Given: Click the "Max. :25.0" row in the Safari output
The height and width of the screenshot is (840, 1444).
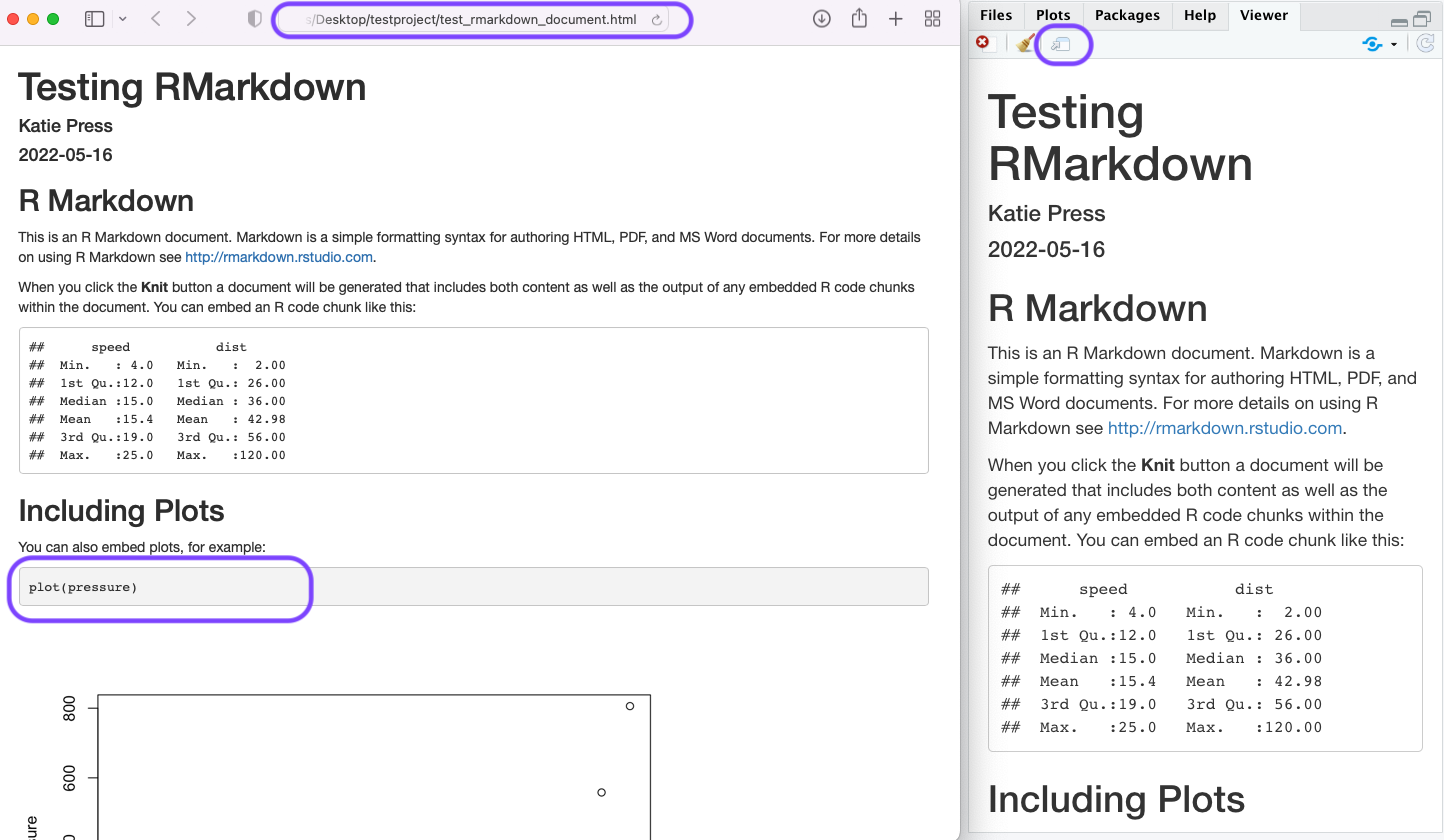Looking at the screenshot, I should [x=158, y=455].
